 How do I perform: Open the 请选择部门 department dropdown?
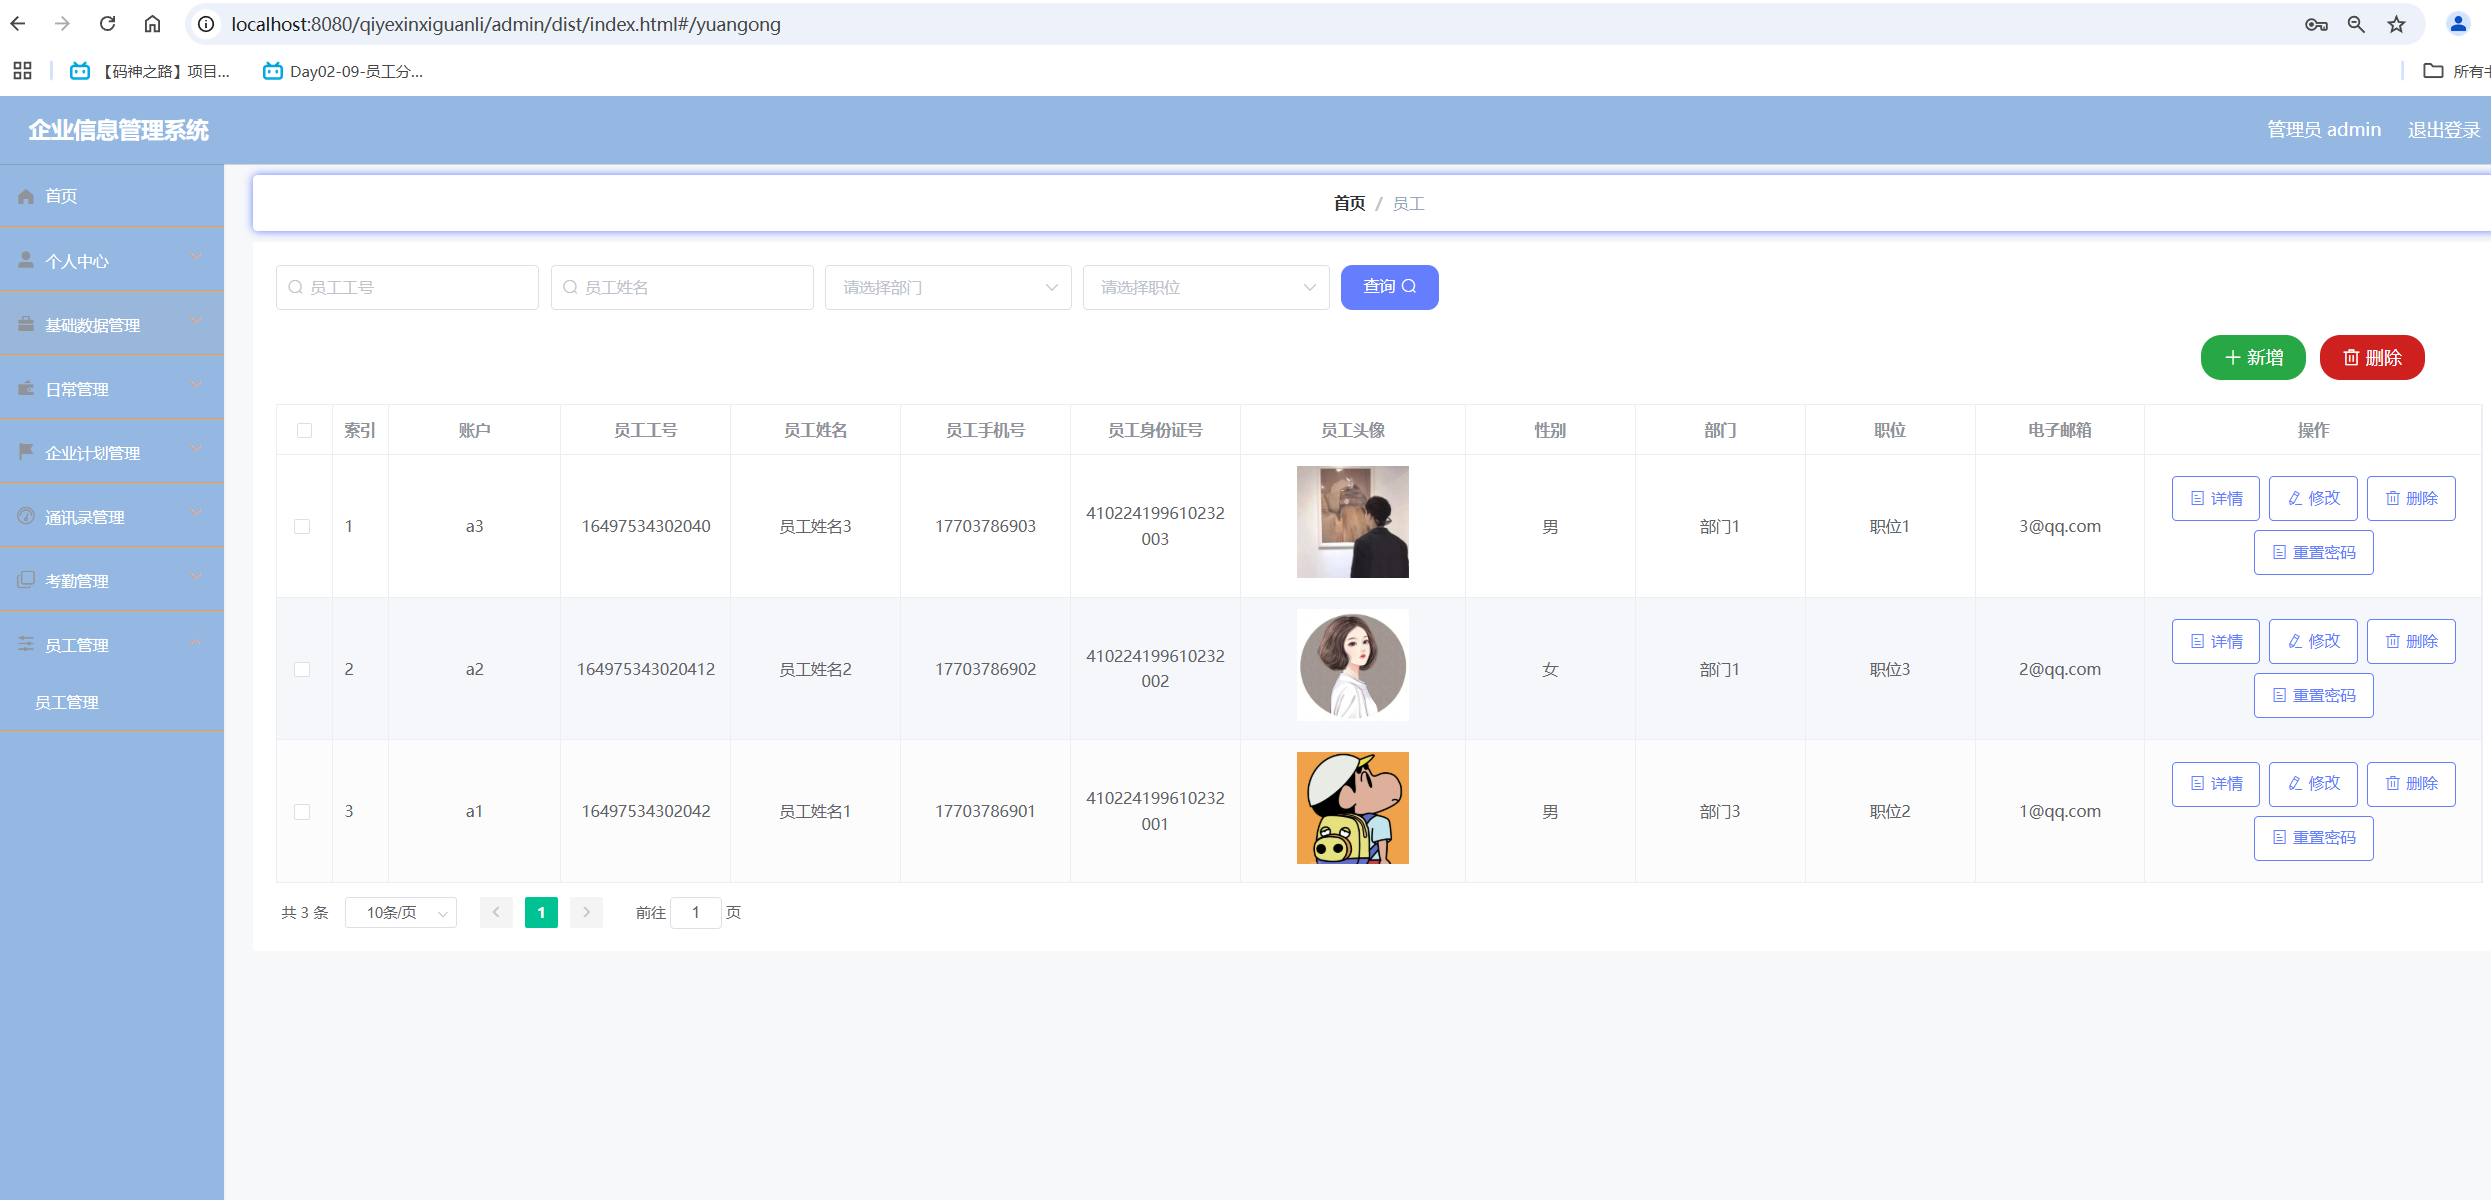click(x=947, y=287)
